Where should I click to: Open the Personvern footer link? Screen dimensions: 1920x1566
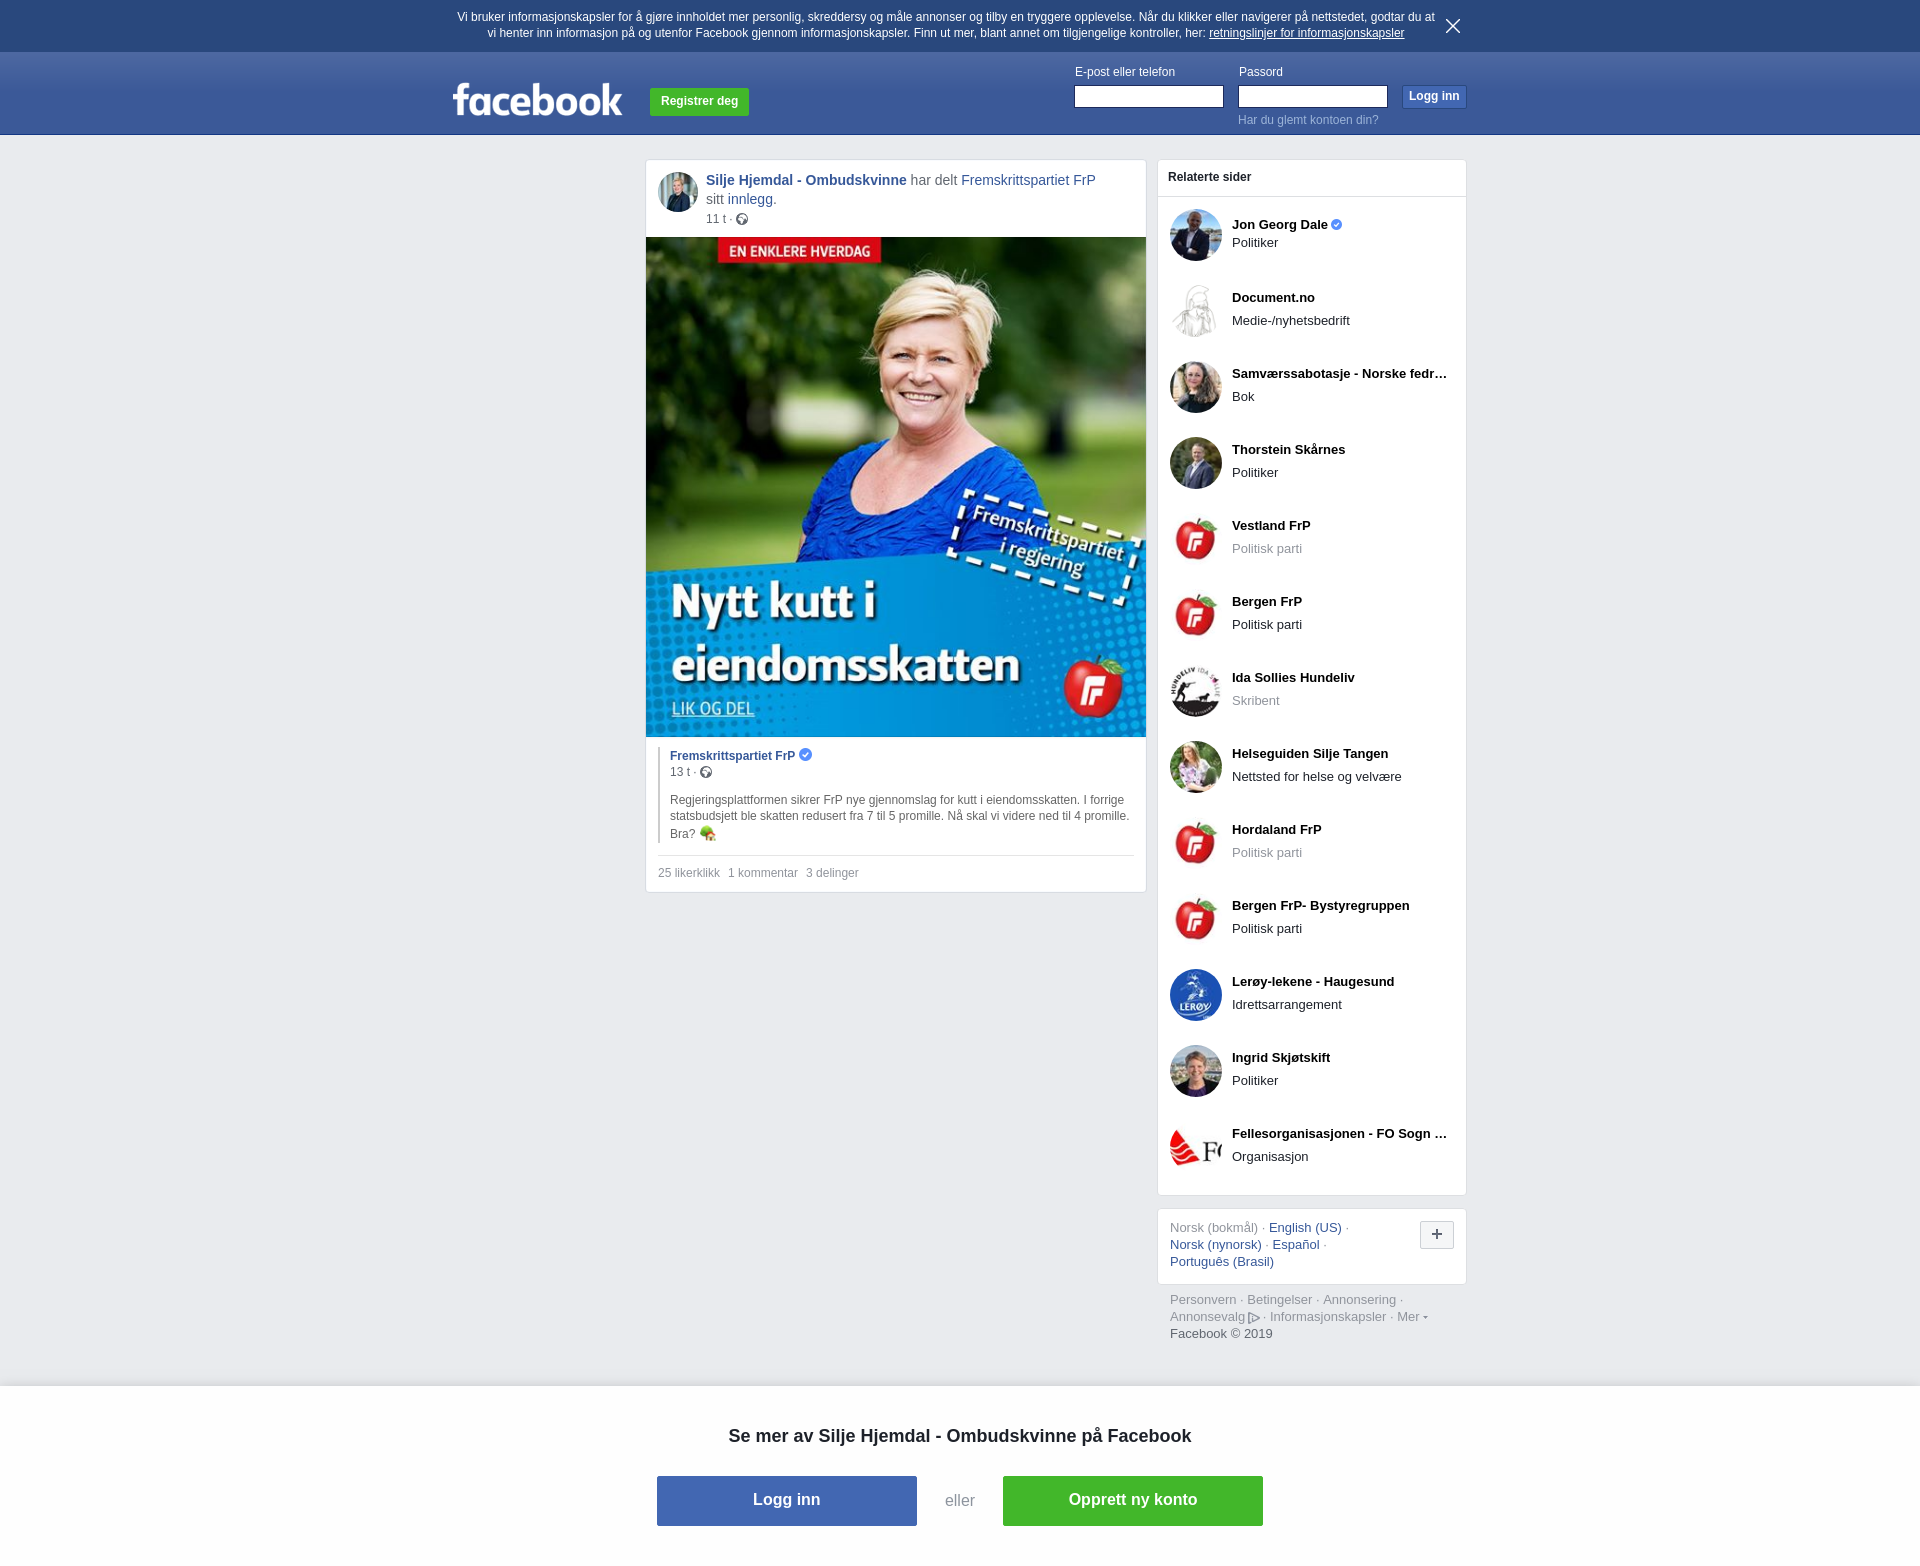(1203, 1300)
